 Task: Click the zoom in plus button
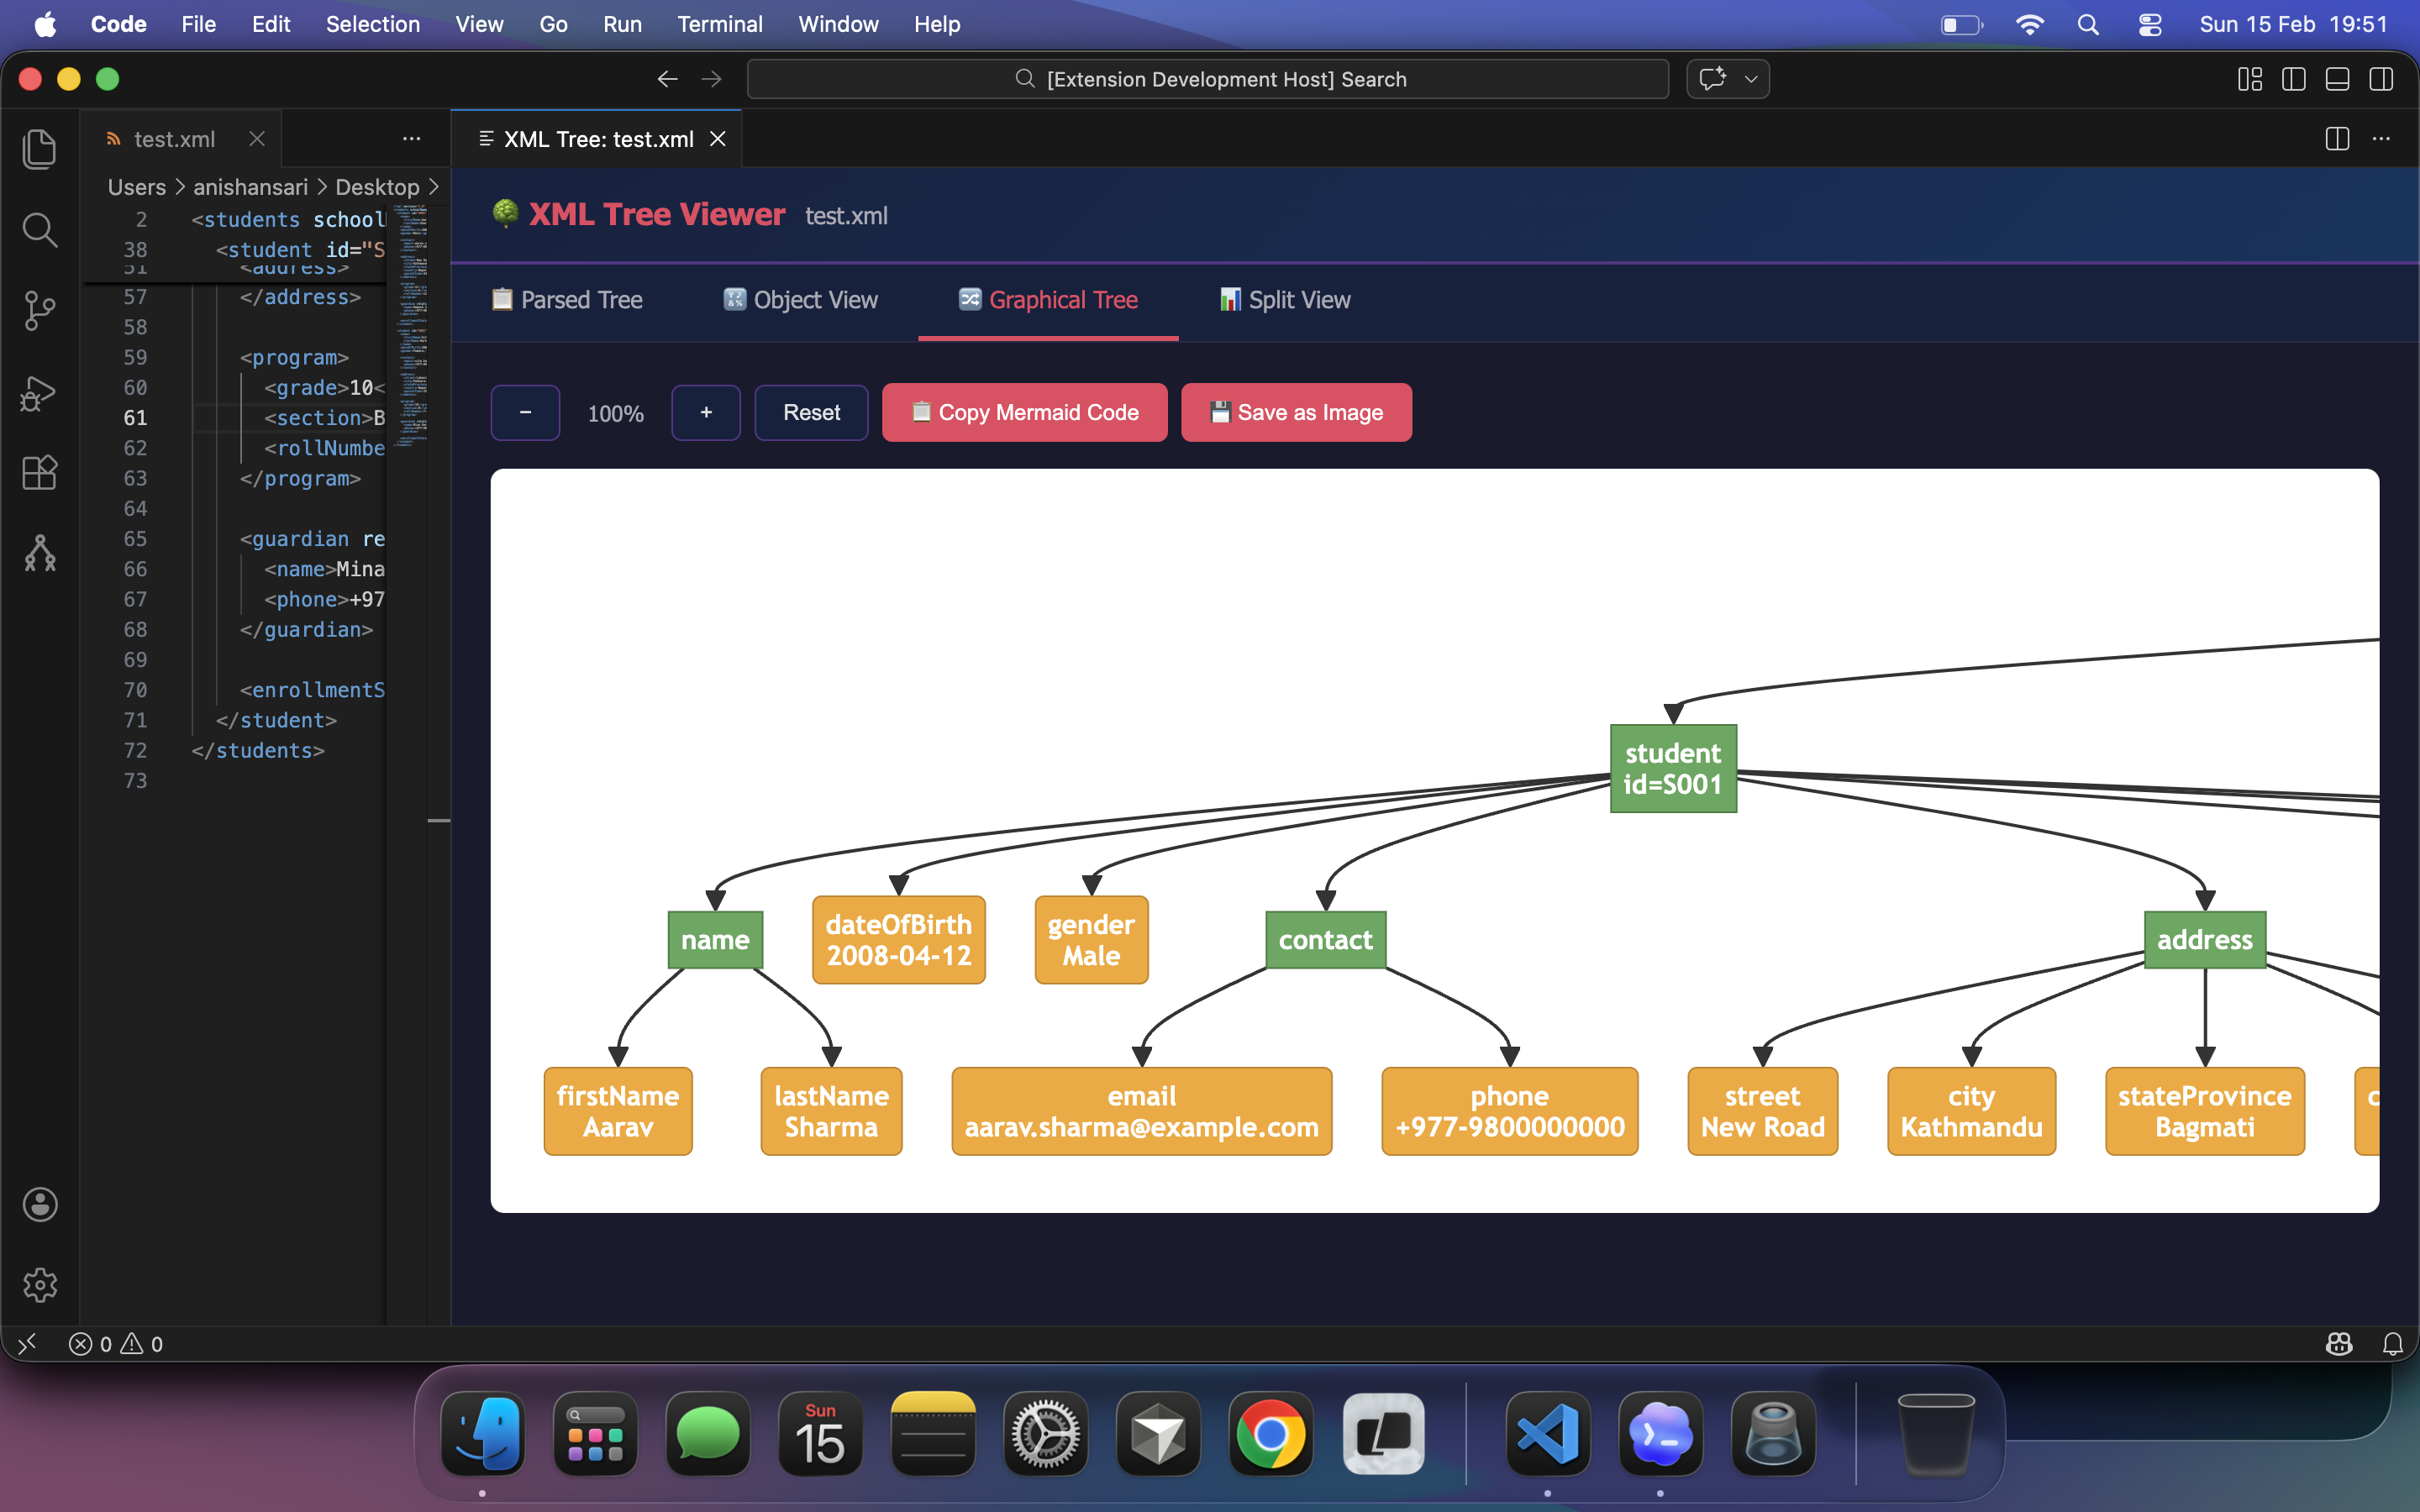coord(705,412)
